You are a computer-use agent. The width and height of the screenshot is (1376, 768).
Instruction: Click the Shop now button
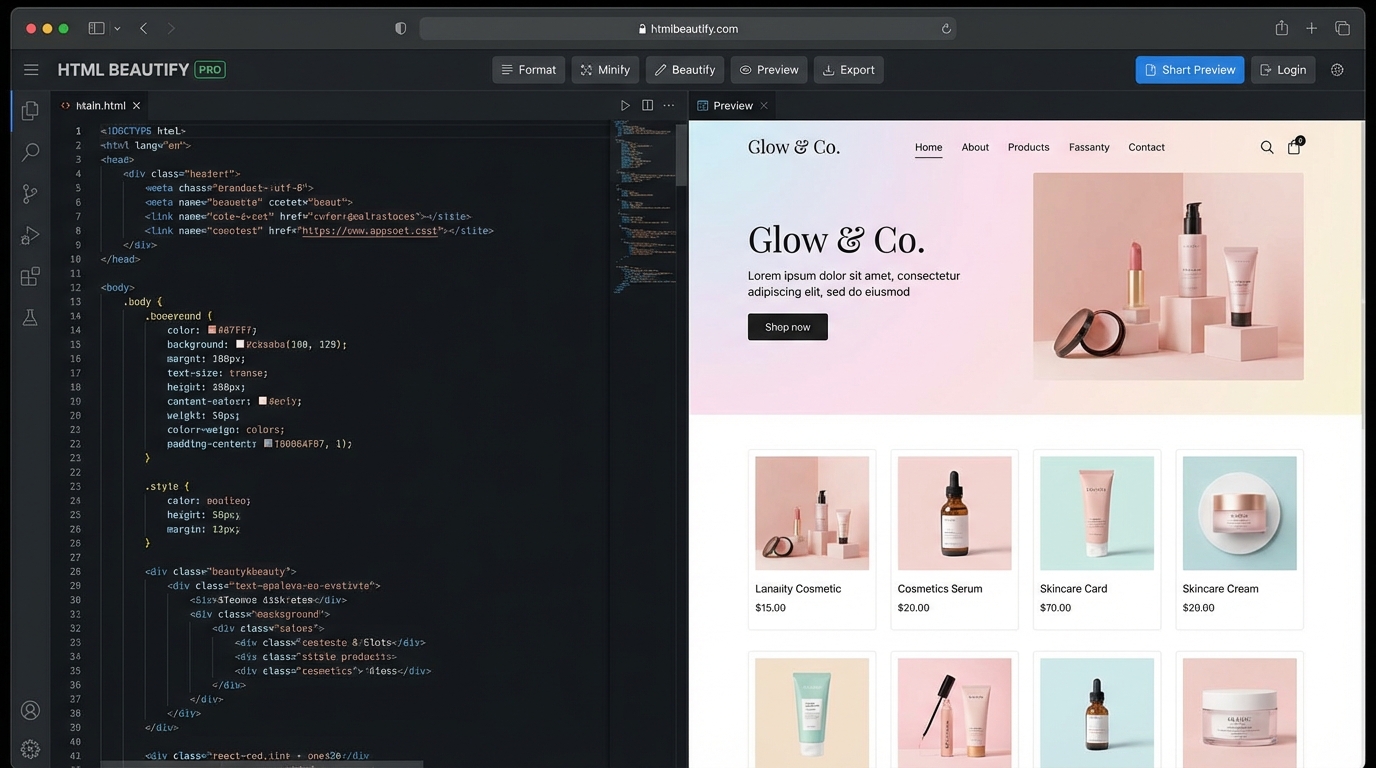(787, 326)
